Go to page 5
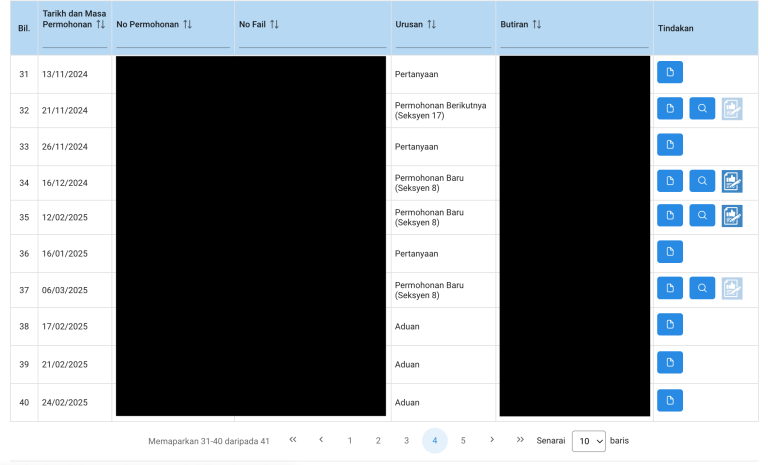 pyautogui.click(x=463, y=441)
